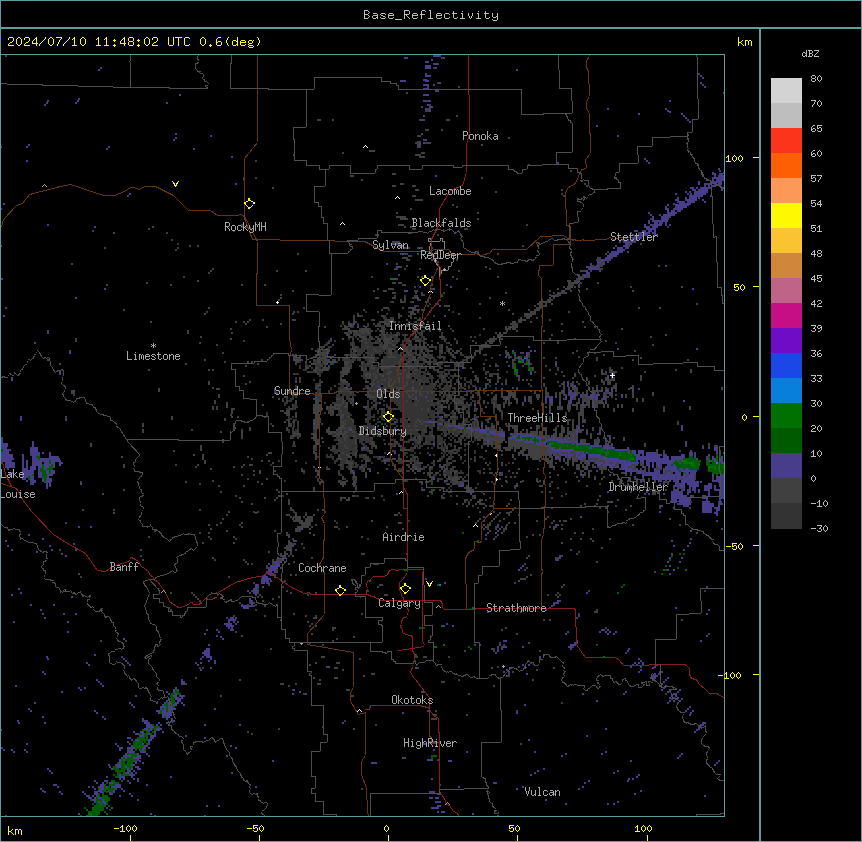Click the Airdrie city label
This screenshot has height=842, width=862.
[x=403, y=537]
